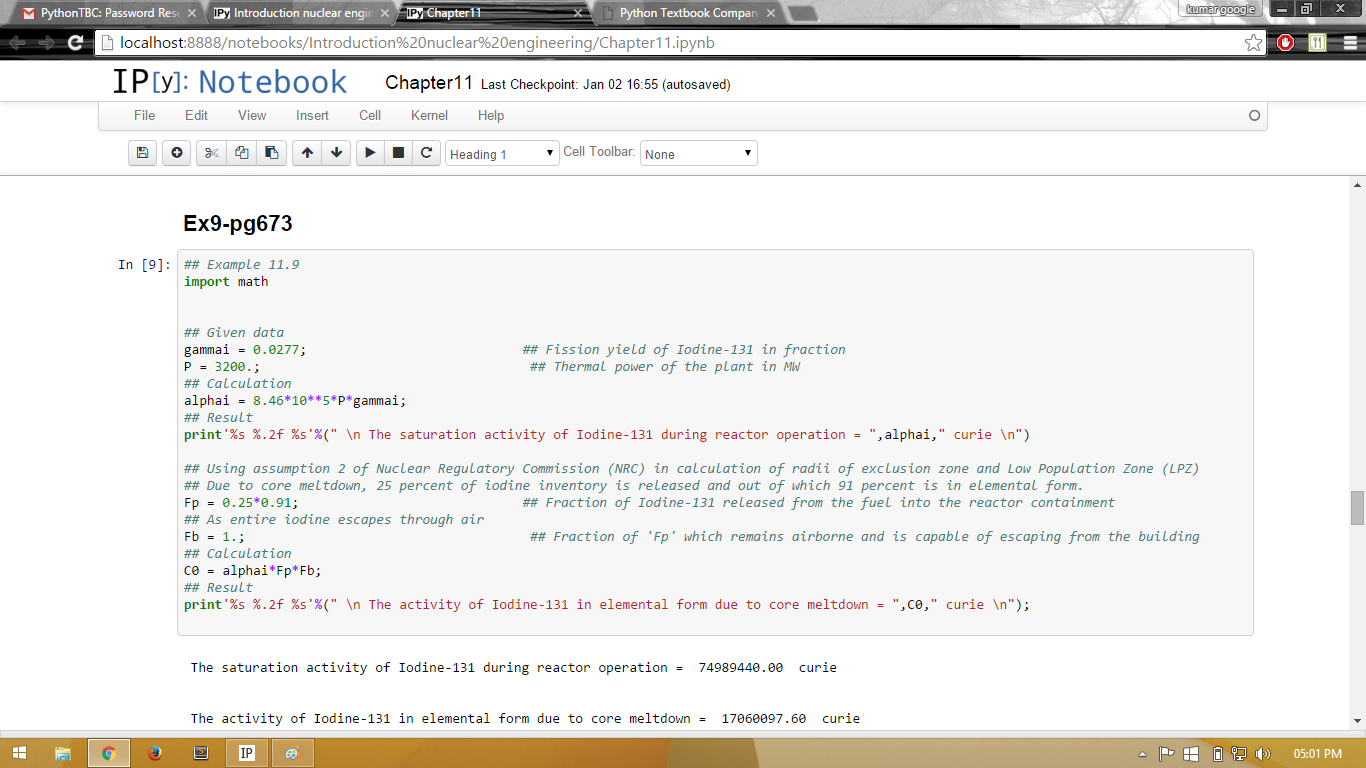The width and height of the screenshot is (1366, 768).
Task: Open the Insert menu
Action: pos(312,115)
